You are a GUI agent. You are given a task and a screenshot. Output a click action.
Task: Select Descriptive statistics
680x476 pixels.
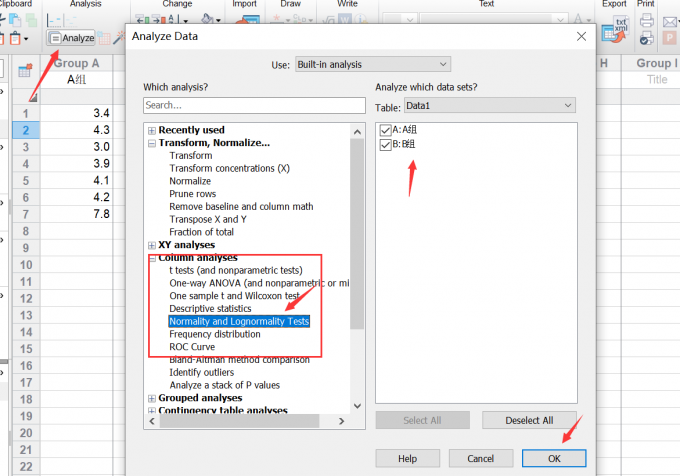click(210, 309)
